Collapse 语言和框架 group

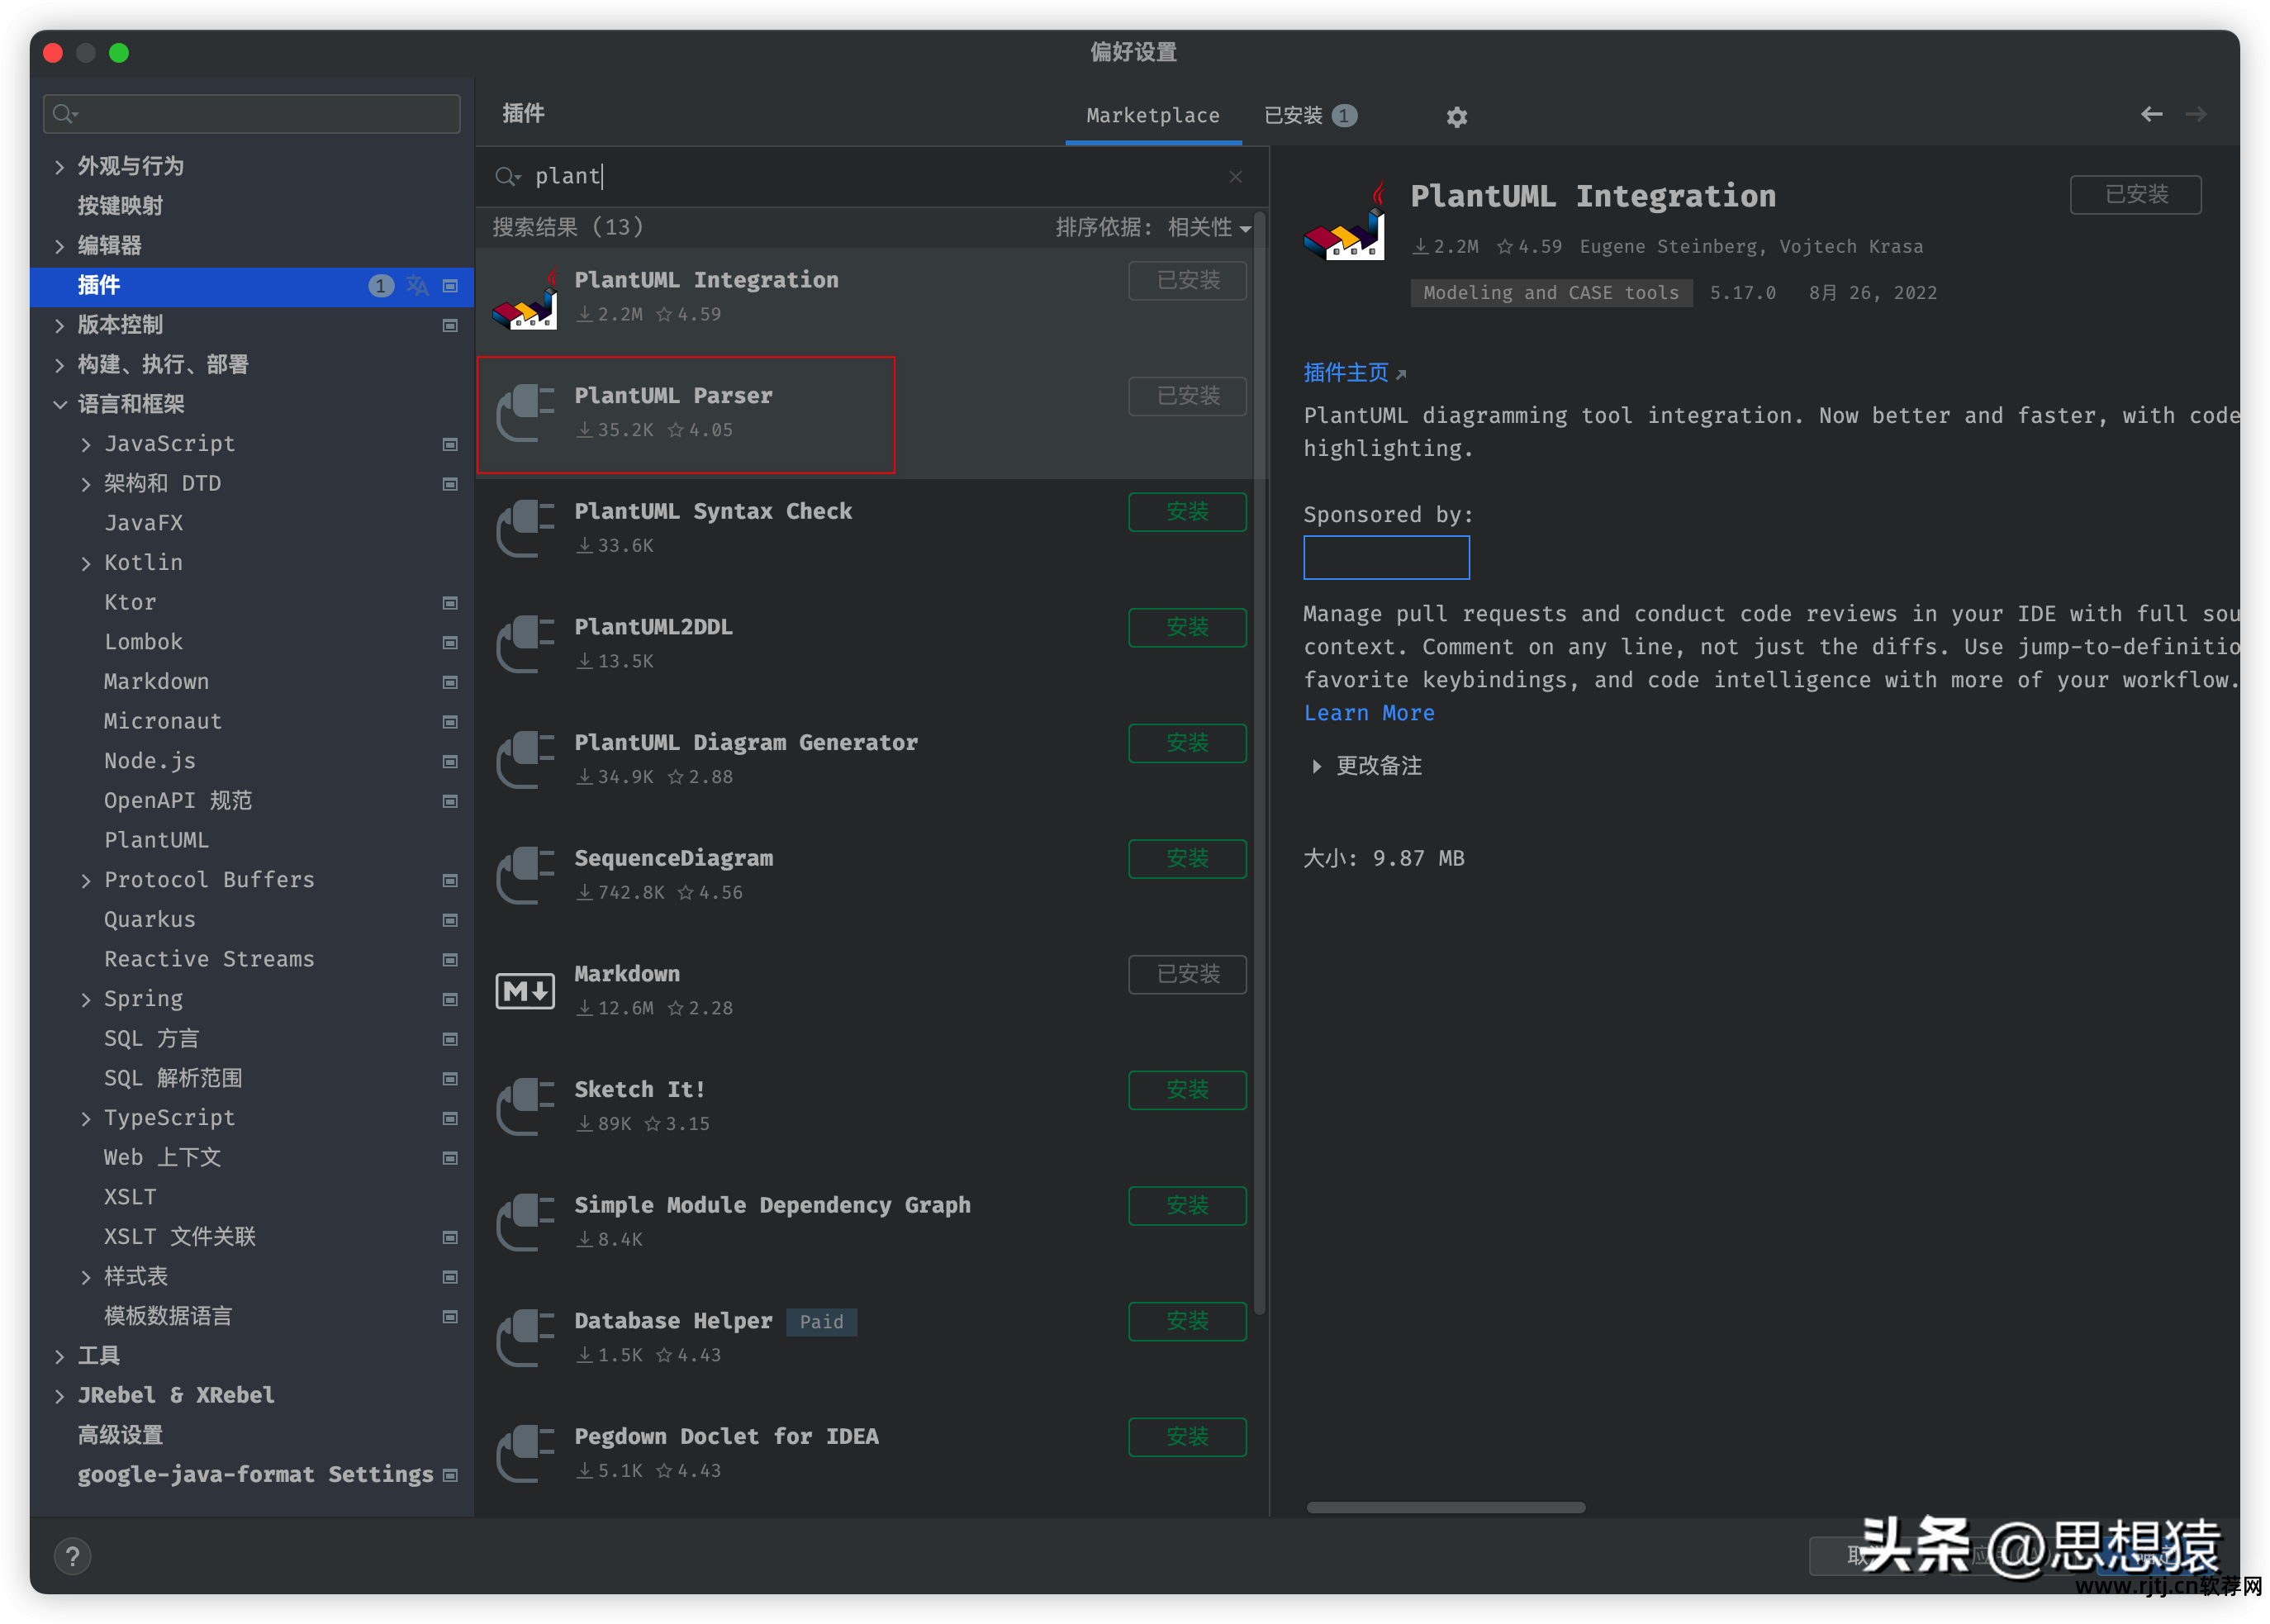coord(59,404)
